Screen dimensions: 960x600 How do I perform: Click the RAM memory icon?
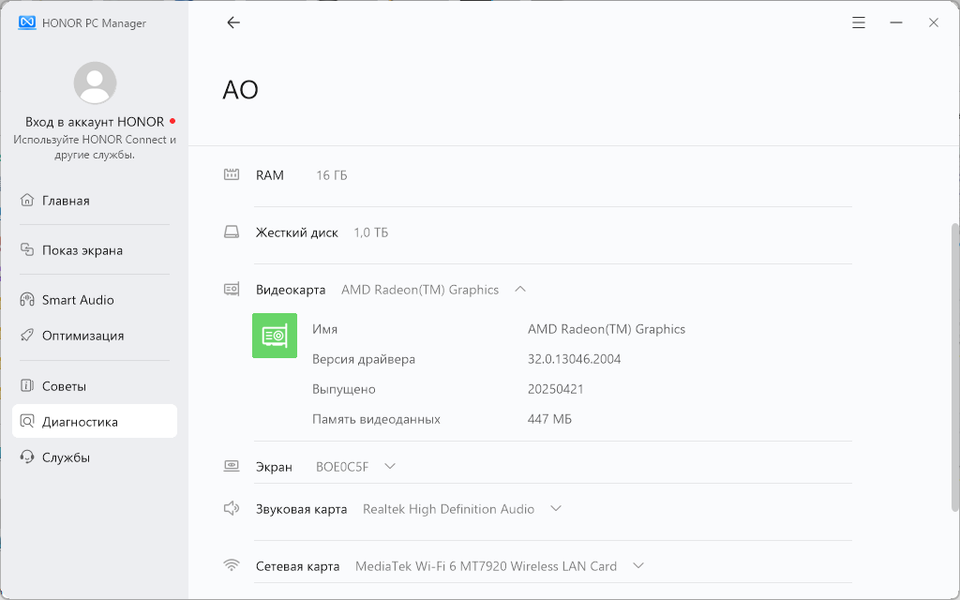coord(232,175)
